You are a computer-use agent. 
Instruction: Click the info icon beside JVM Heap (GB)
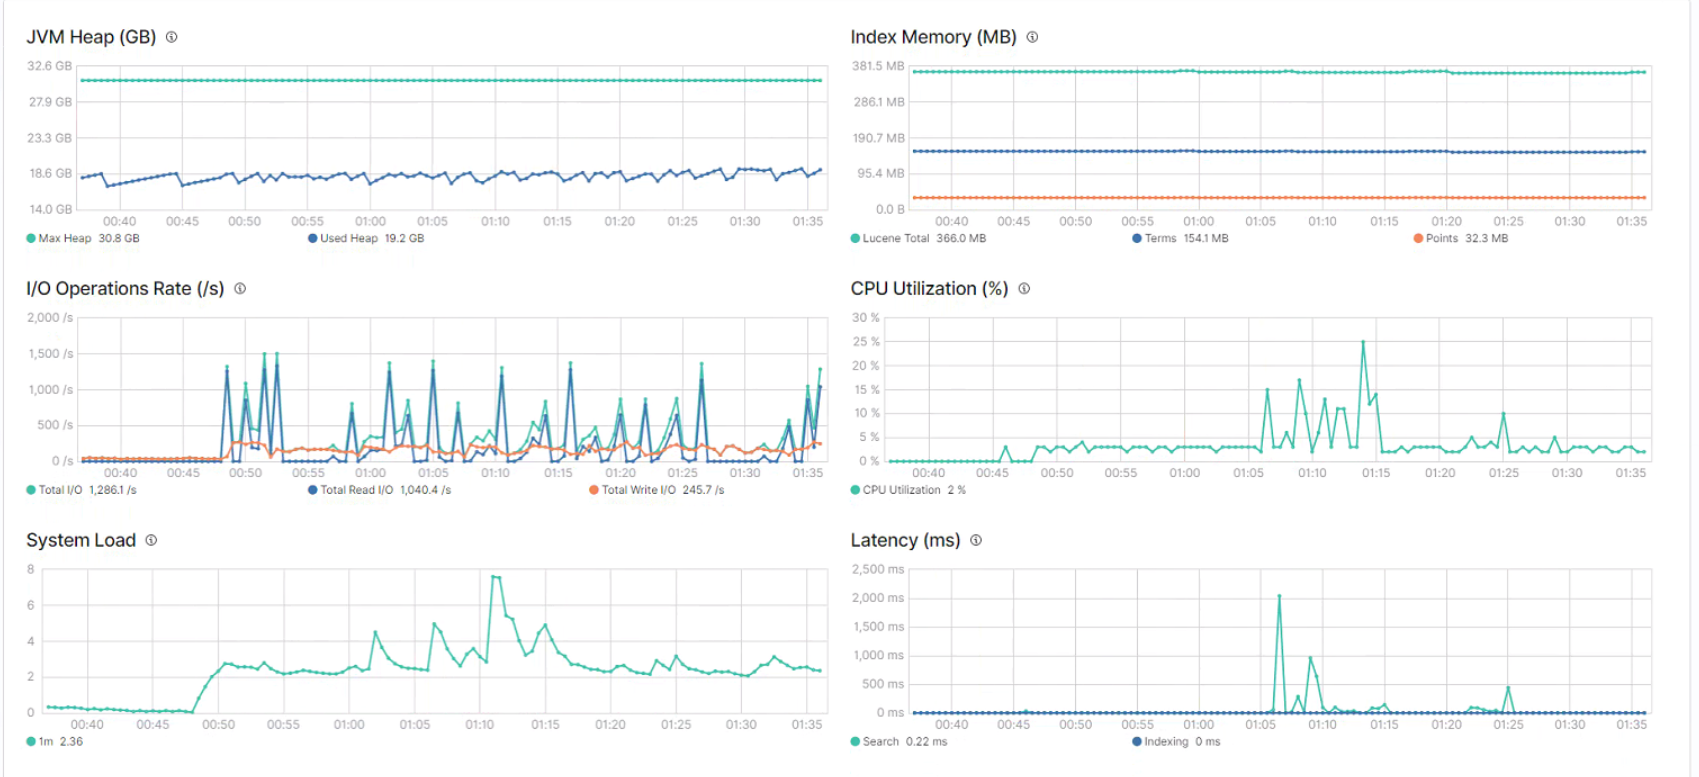click(x=171, y=37)
